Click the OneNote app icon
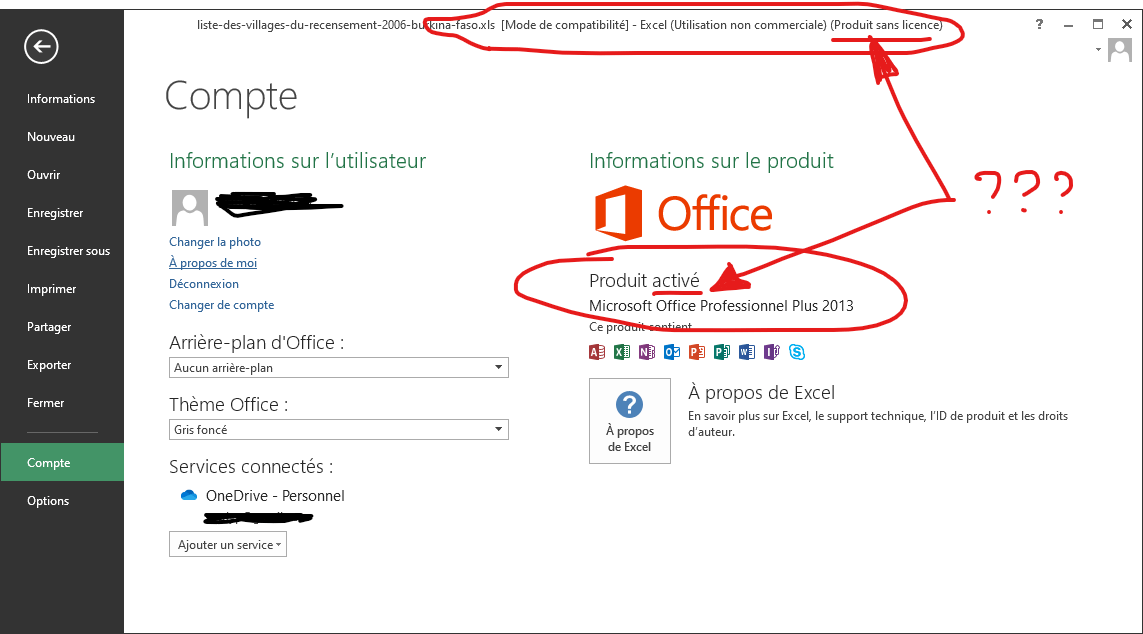The height and width of the screenshot is (634, 1143). 647,353
